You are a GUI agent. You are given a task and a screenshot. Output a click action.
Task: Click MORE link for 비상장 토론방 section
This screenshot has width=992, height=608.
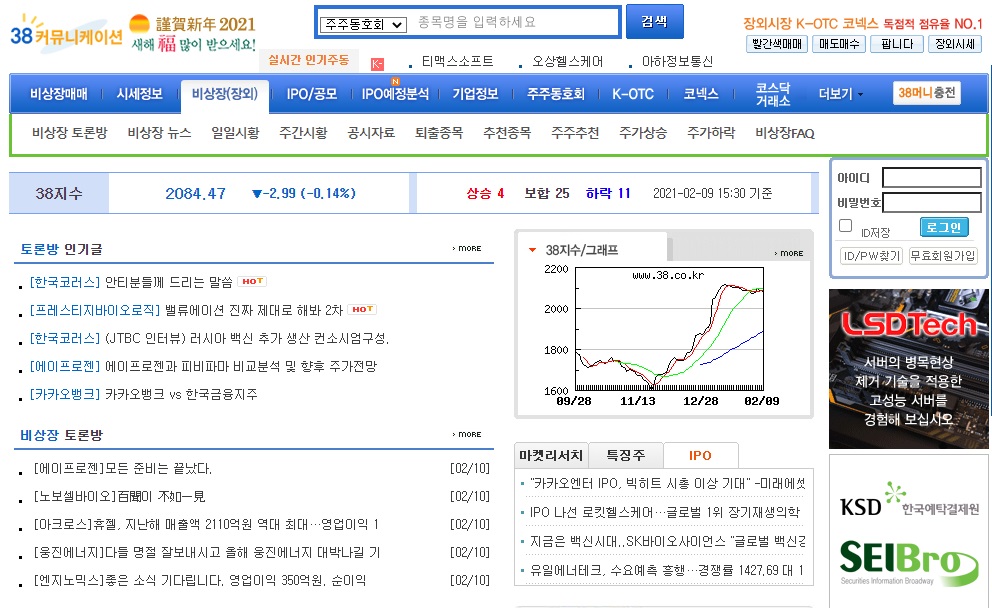(x=467, y=434)
